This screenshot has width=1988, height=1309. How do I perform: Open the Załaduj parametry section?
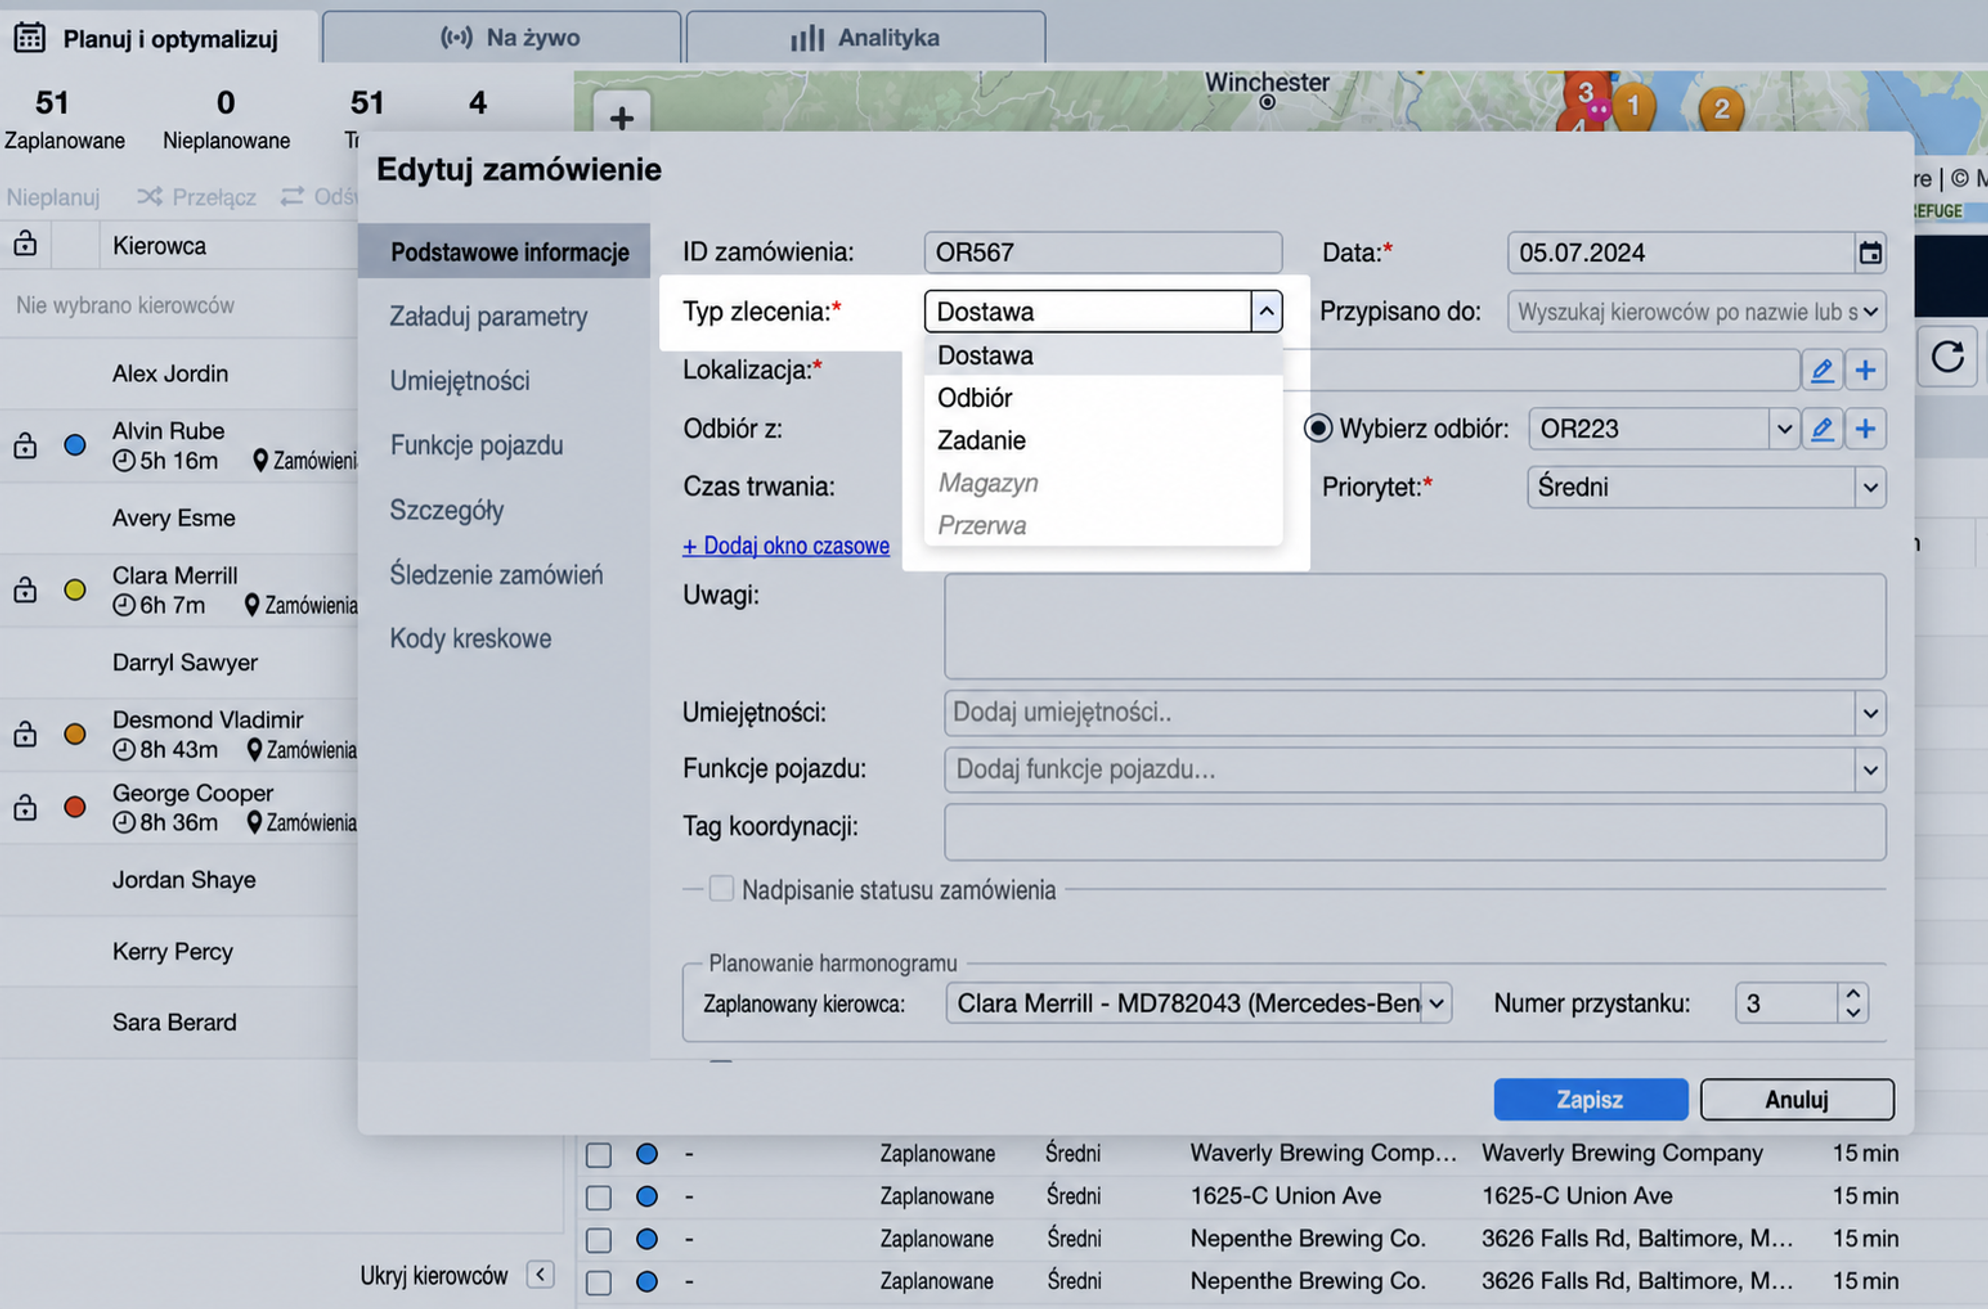(x=489, y=317)
